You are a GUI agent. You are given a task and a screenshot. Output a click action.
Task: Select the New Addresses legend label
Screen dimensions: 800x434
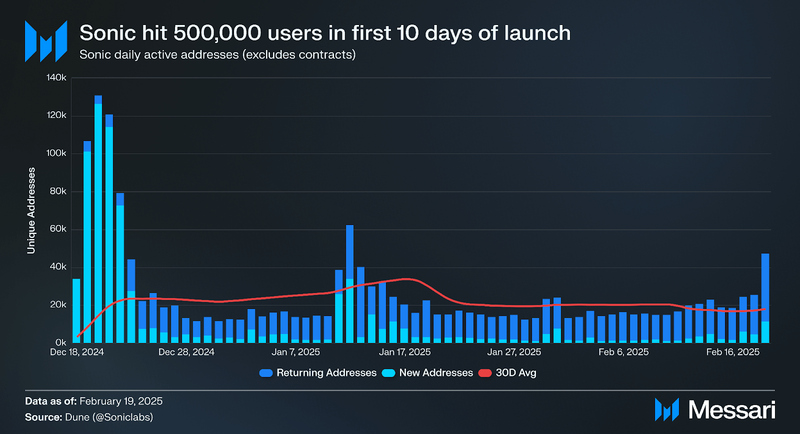click(436, 373)
